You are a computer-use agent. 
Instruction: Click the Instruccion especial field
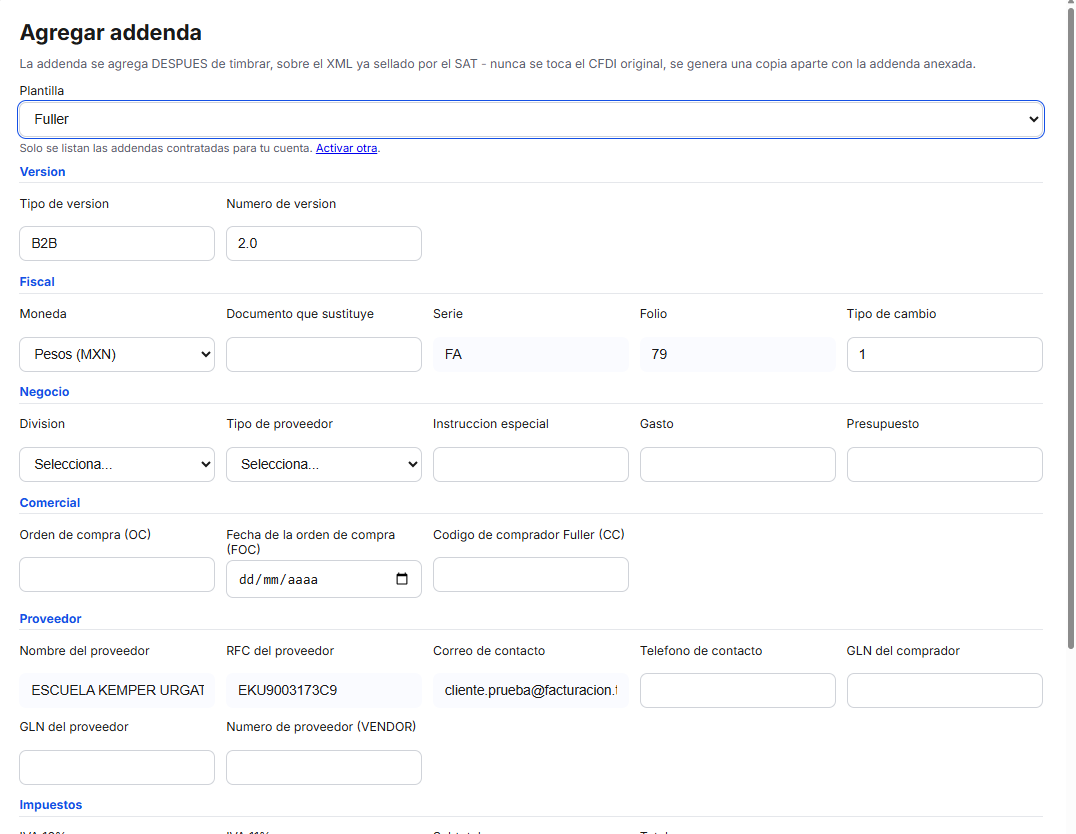click(x=530, y=465)
